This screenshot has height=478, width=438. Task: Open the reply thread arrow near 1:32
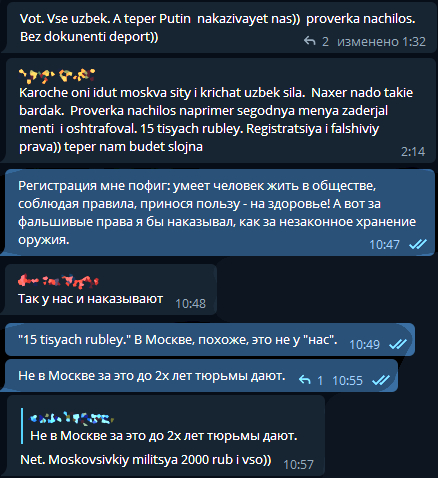pyautogui.click(x=310, y=42)
